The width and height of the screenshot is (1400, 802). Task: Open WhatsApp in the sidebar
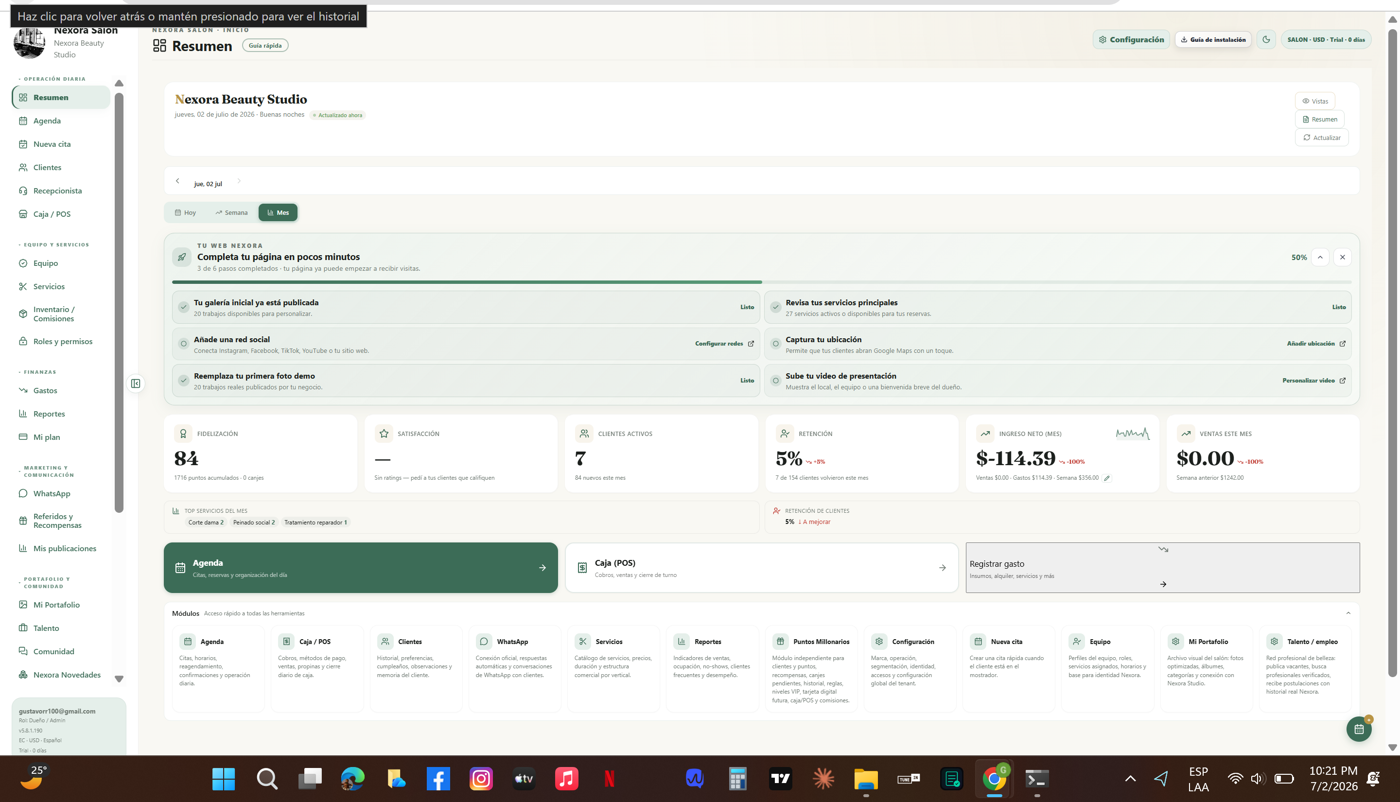(x=52, y=493)
